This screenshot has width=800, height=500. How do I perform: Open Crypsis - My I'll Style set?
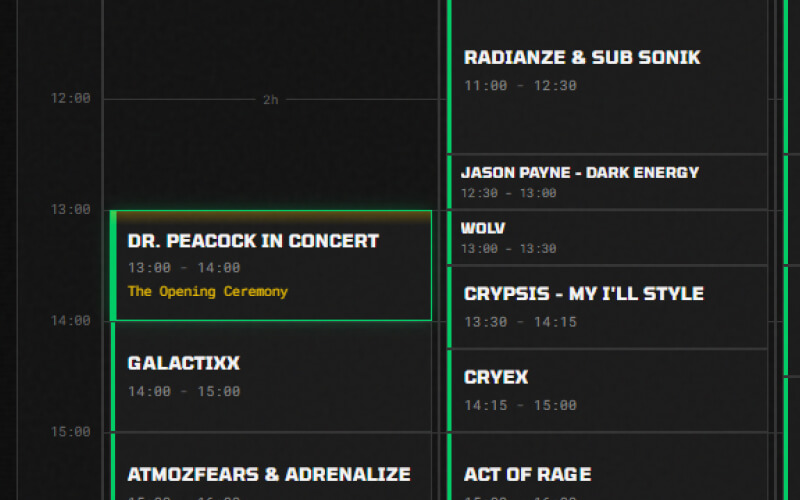tap(584, 294)
